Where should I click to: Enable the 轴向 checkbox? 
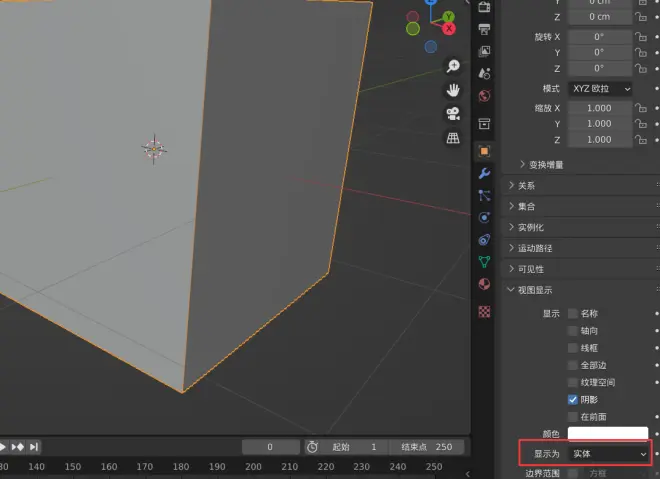(572, 331)
